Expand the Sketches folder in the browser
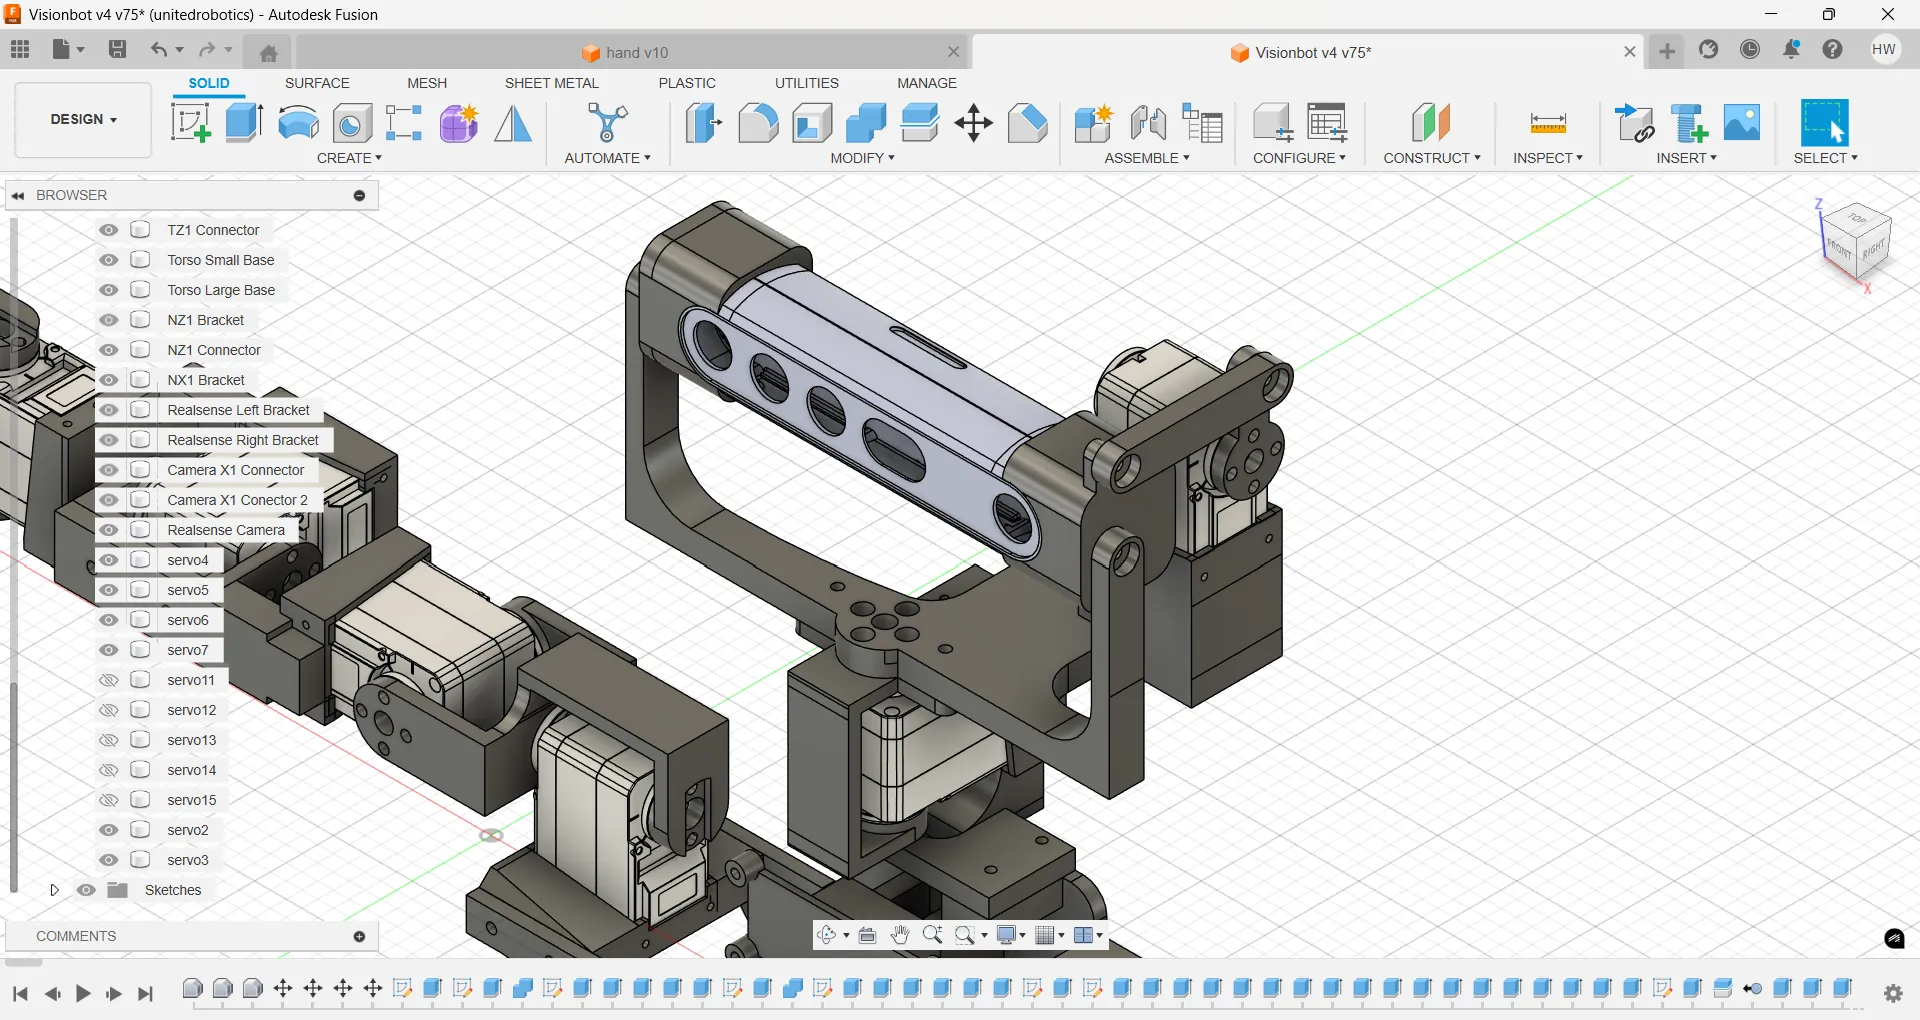 click(x=55, y=890)
